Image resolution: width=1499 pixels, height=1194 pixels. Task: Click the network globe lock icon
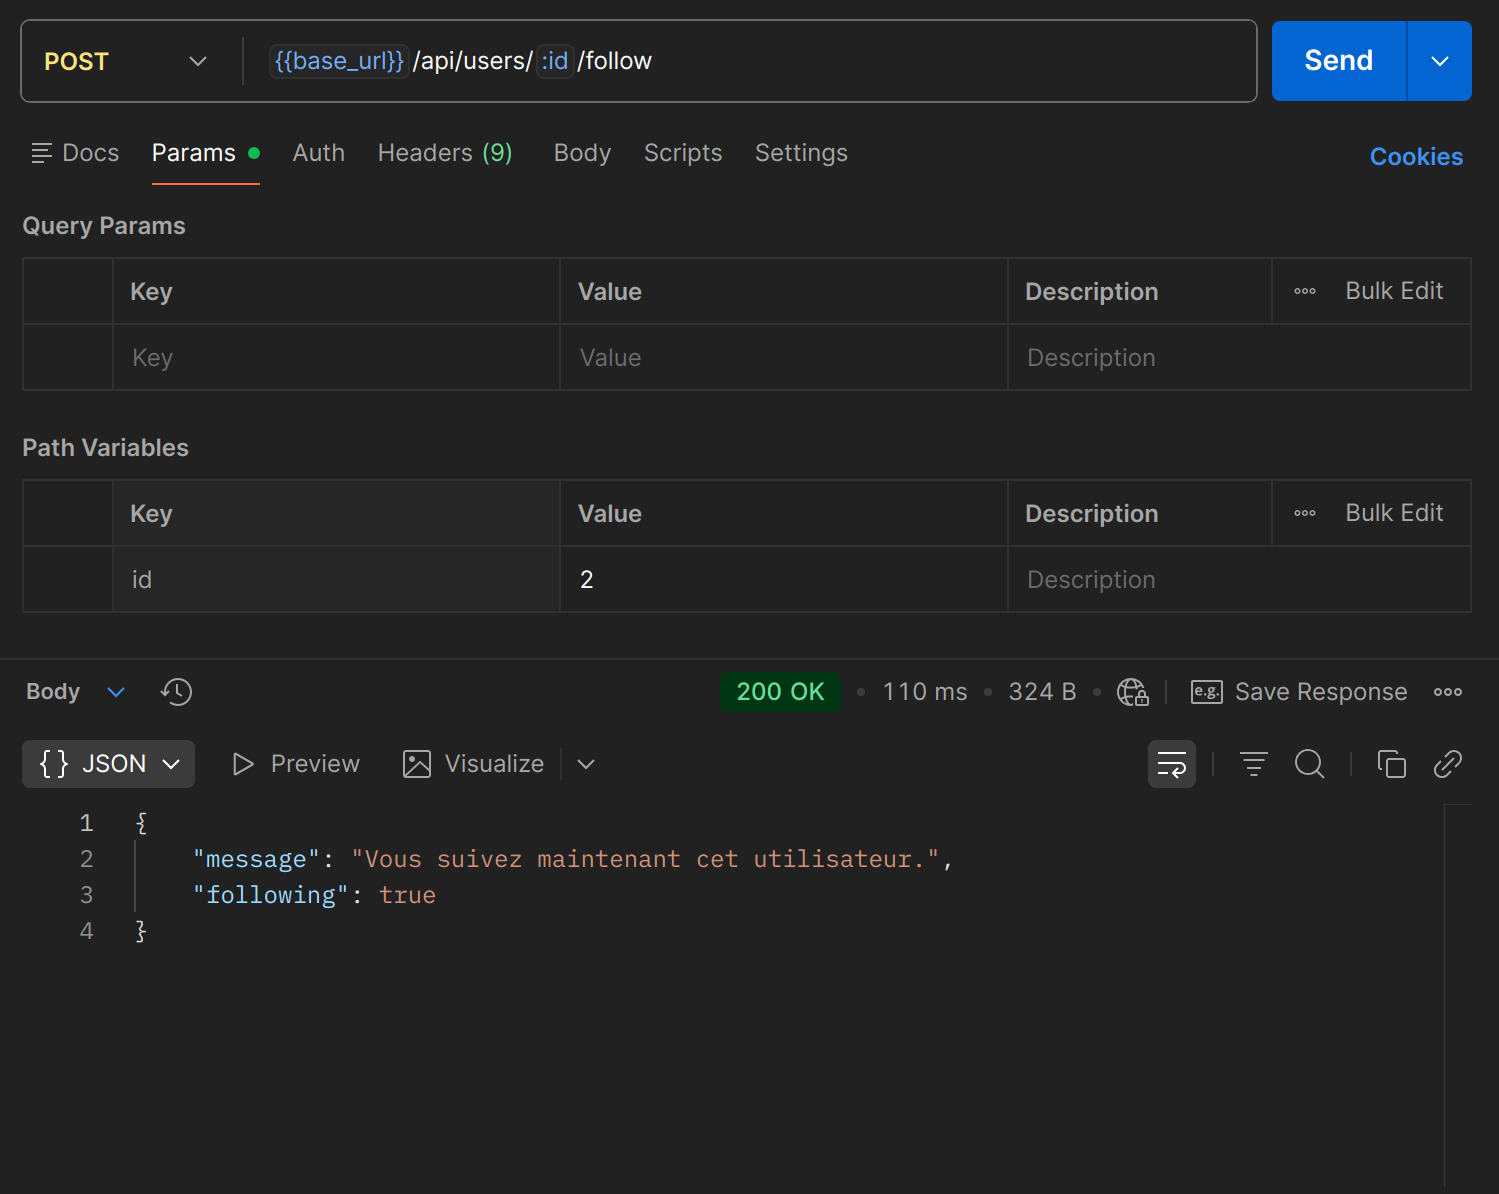point(1132,692)
